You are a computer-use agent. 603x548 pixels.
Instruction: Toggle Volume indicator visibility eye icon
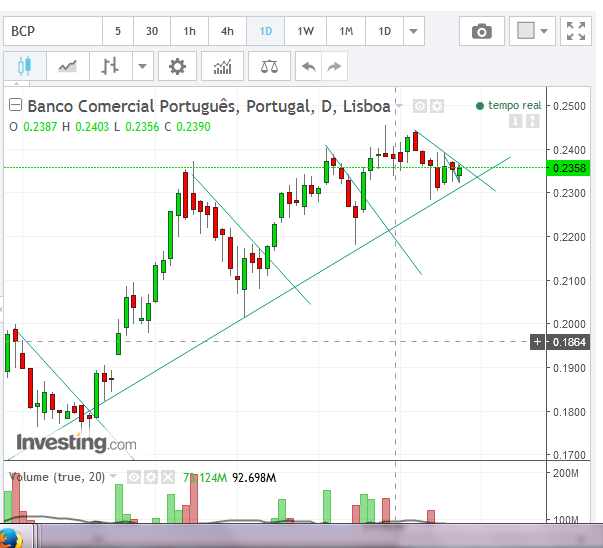[x=134, y=478]
